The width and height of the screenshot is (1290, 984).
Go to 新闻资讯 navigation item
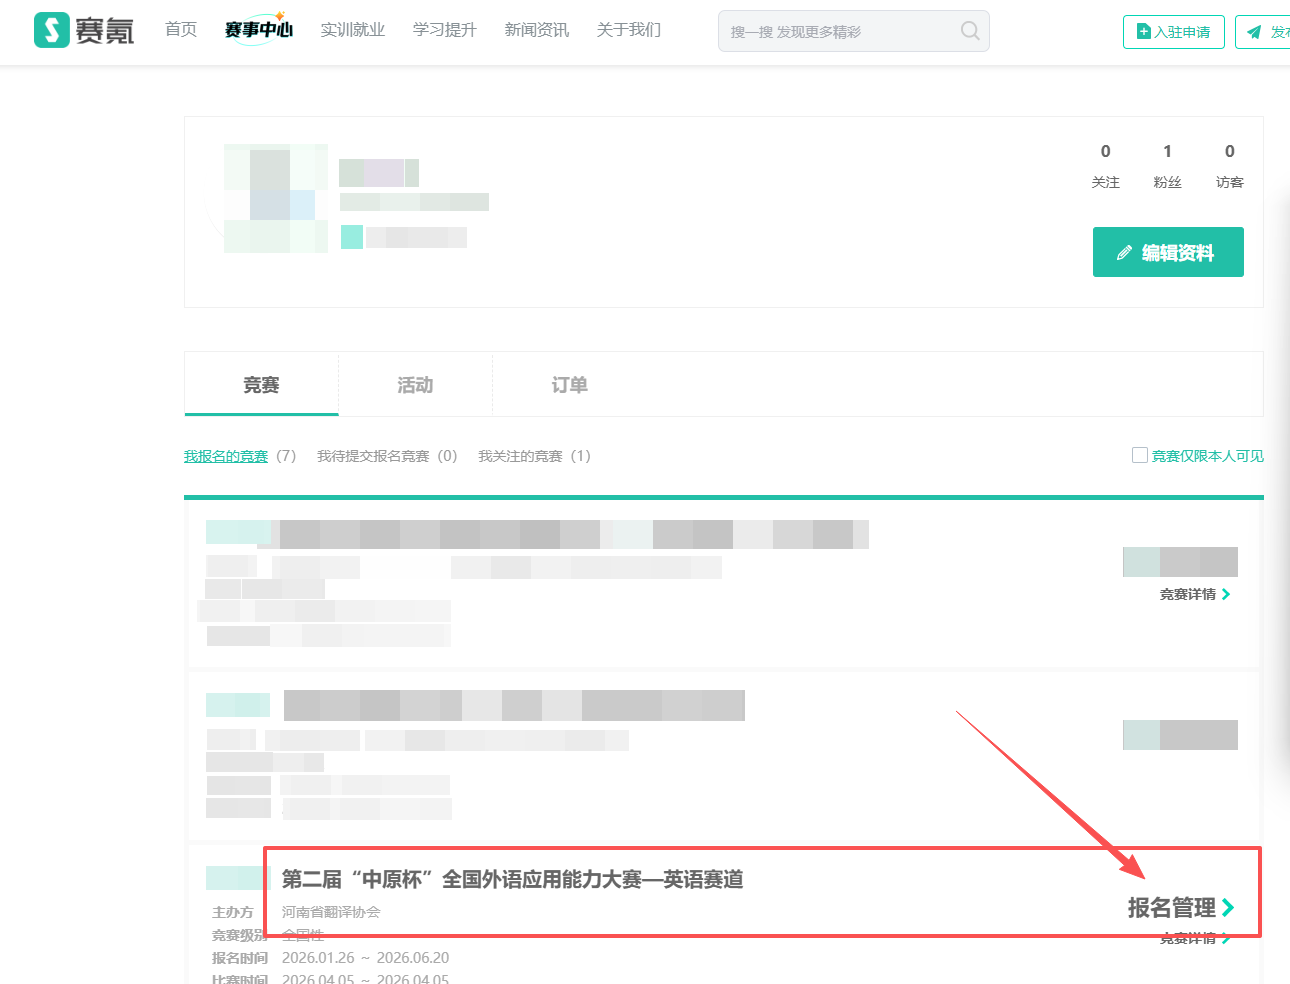coord(536,30)
